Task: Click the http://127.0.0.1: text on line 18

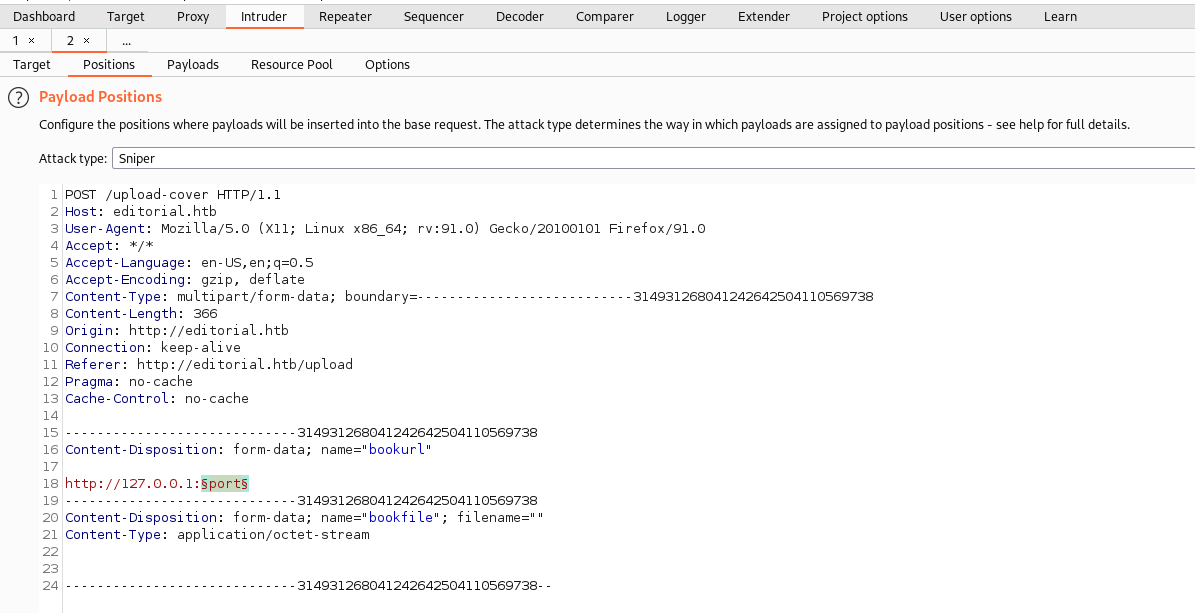Action: [133, 483]
